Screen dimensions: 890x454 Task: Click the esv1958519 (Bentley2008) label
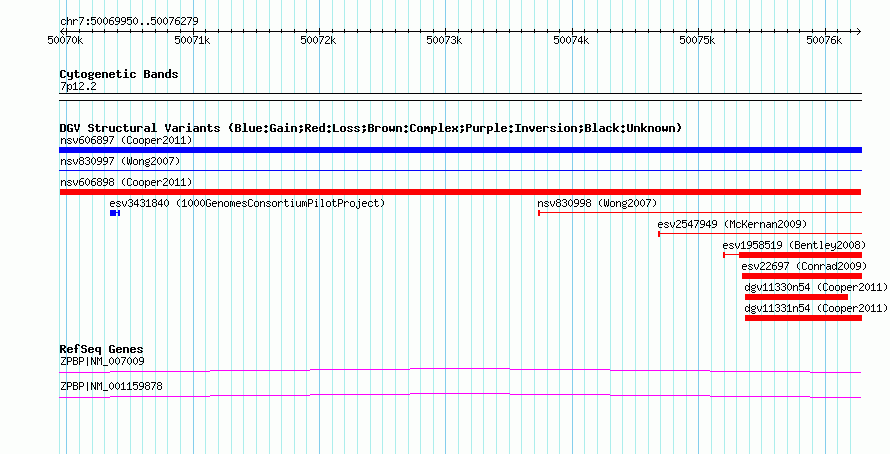794,245
